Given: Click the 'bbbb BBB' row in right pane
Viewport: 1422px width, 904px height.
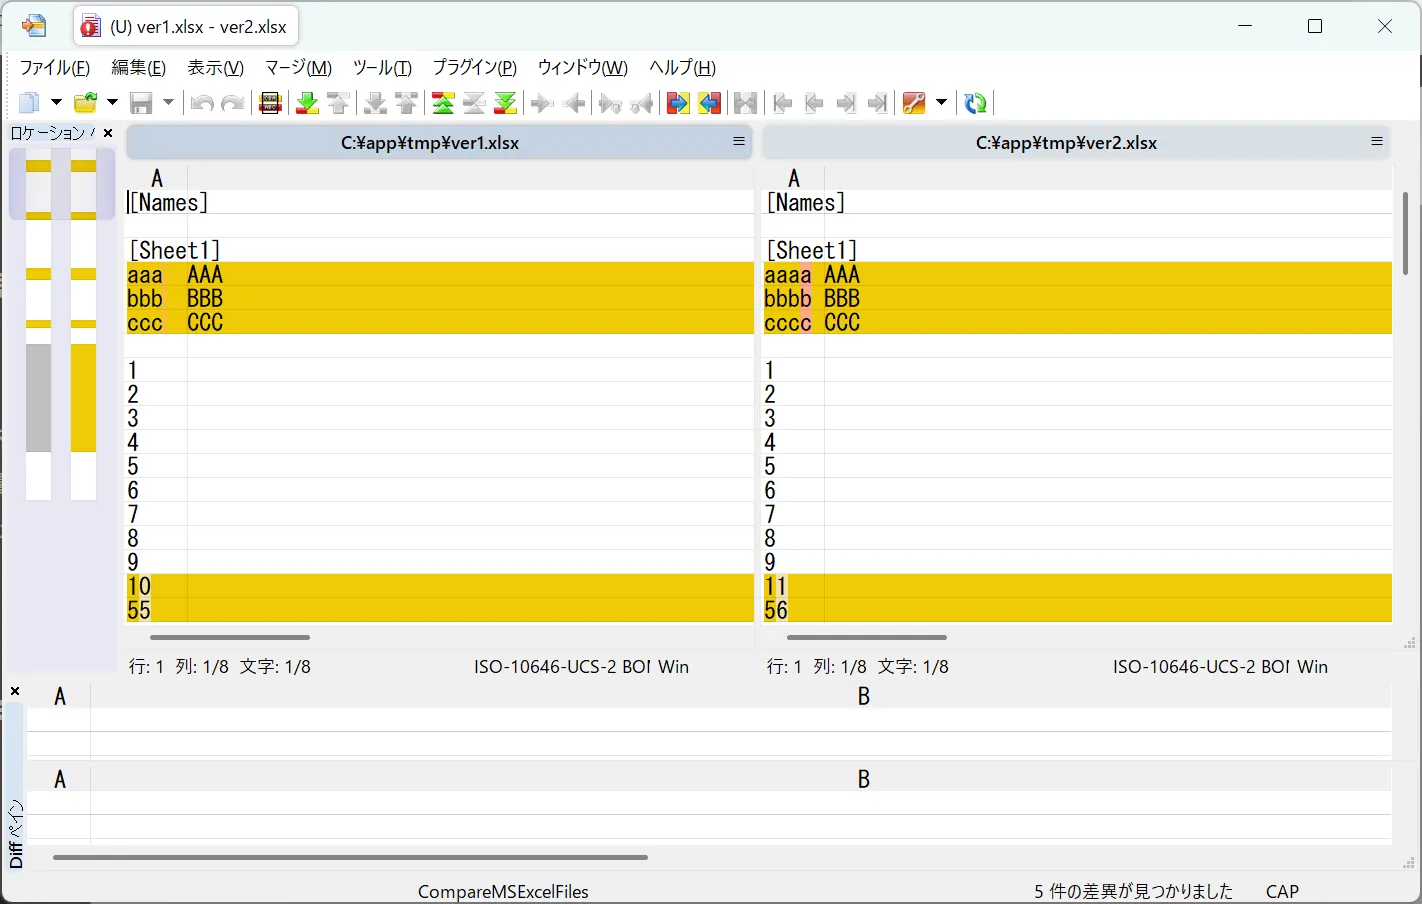Looking at the screenshot, I should [x=1078, y=298].
